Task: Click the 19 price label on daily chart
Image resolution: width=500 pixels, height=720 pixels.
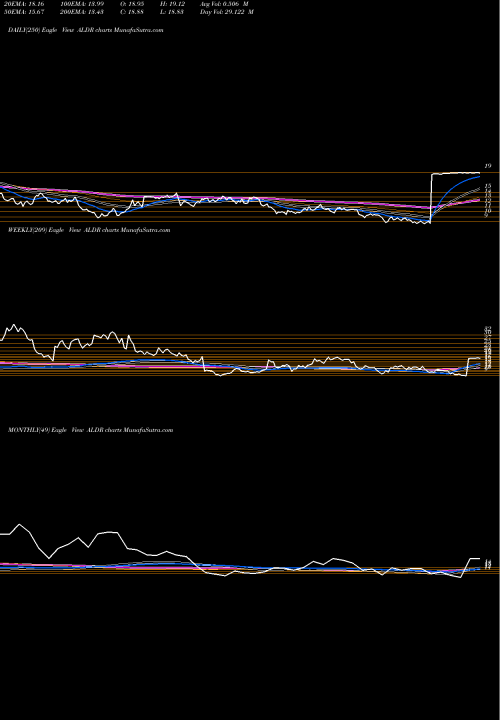Action: (488, 166)
